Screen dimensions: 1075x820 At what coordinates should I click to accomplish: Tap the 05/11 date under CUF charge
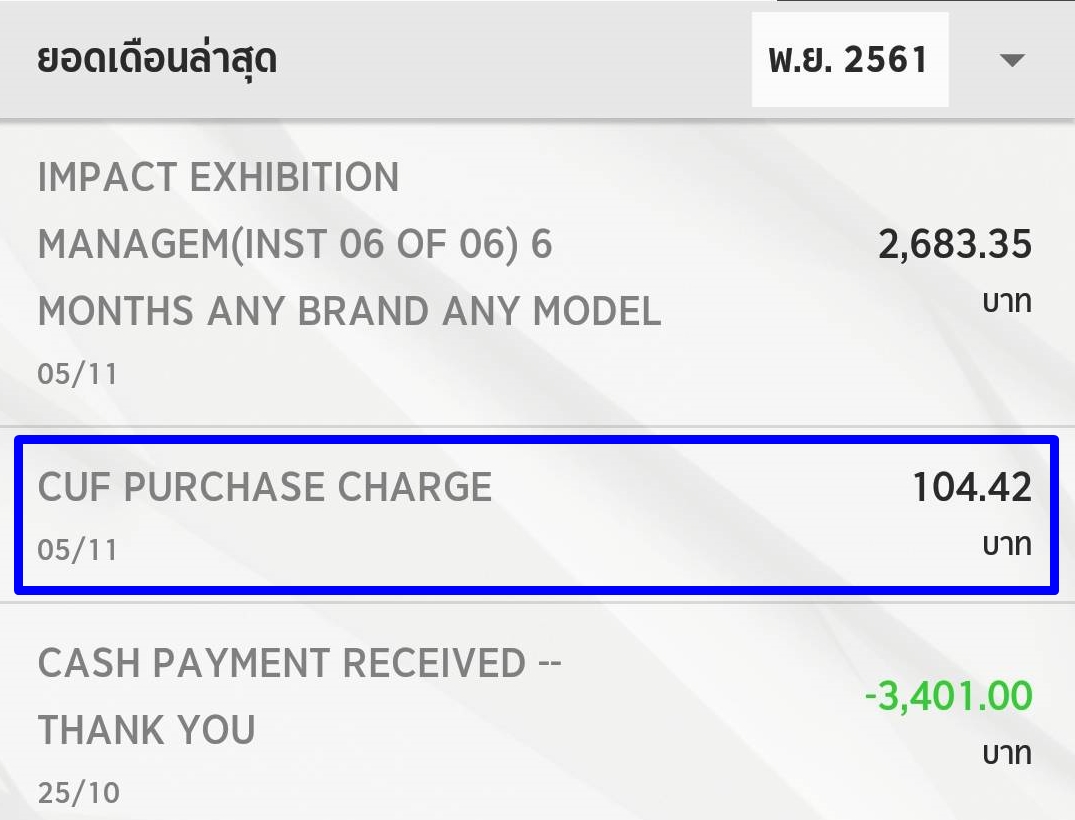[x=77, y=549]
